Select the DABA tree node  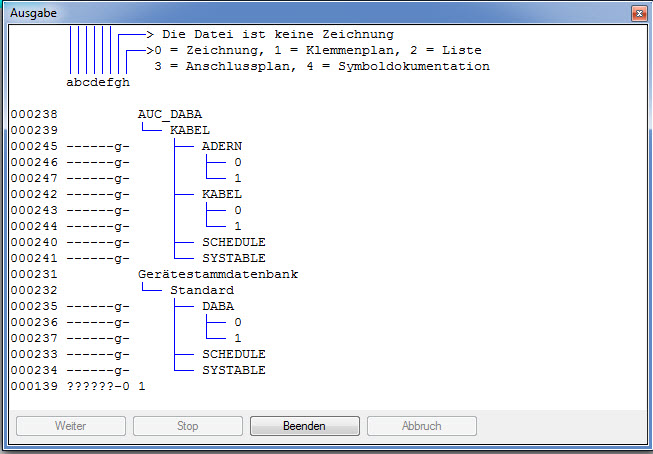[218, 306]
